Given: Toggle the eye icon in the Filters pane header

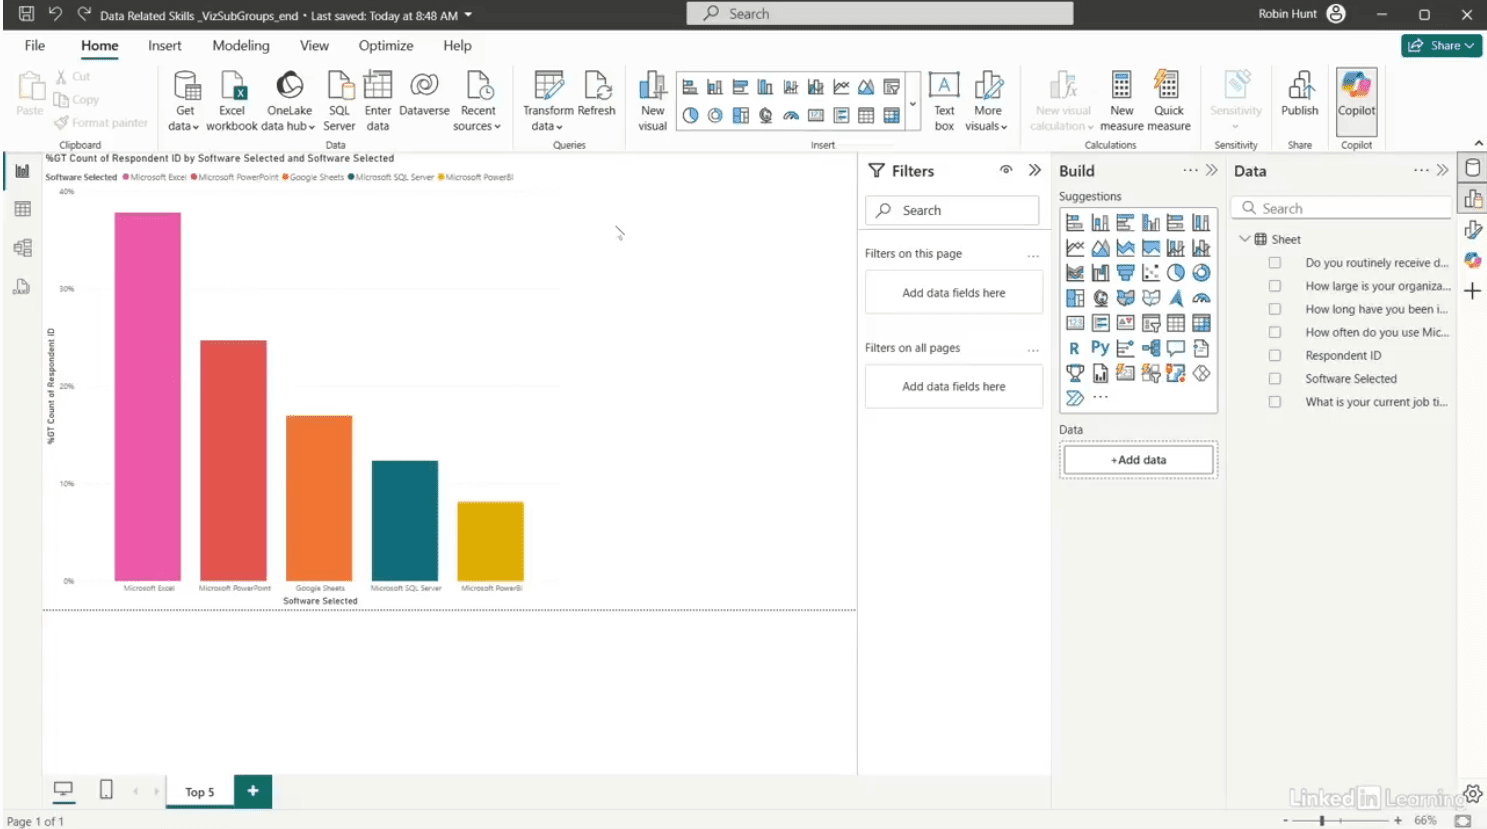Looking at the screenshot, I should pyautogui.click(x=1006, y=170).
